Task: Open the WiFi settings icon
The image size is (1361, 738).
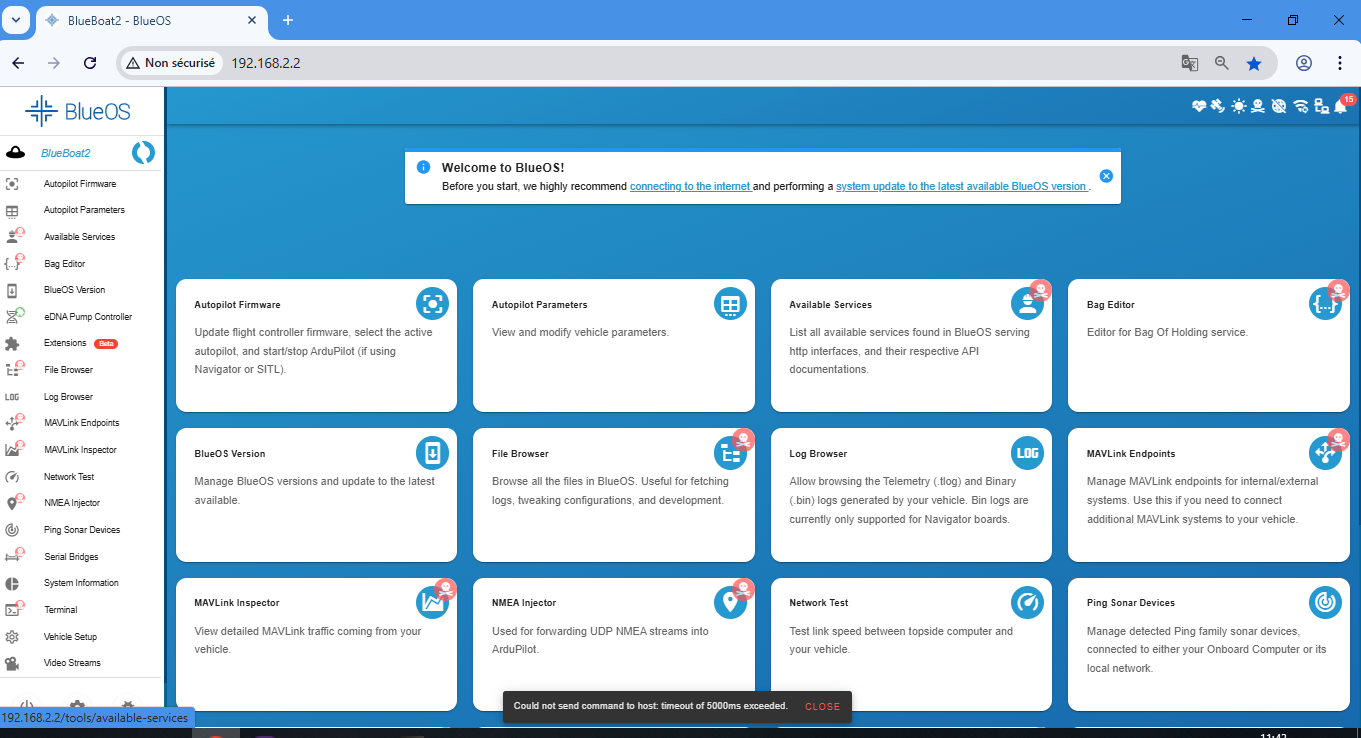Action: (1300, 106)
